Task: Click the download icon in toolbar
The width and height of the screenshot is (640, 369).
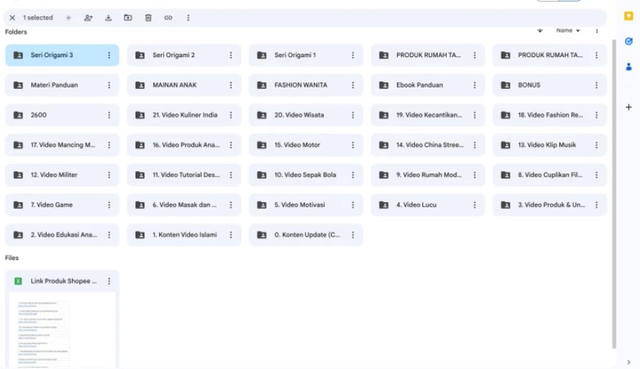Action: point(108,18)
